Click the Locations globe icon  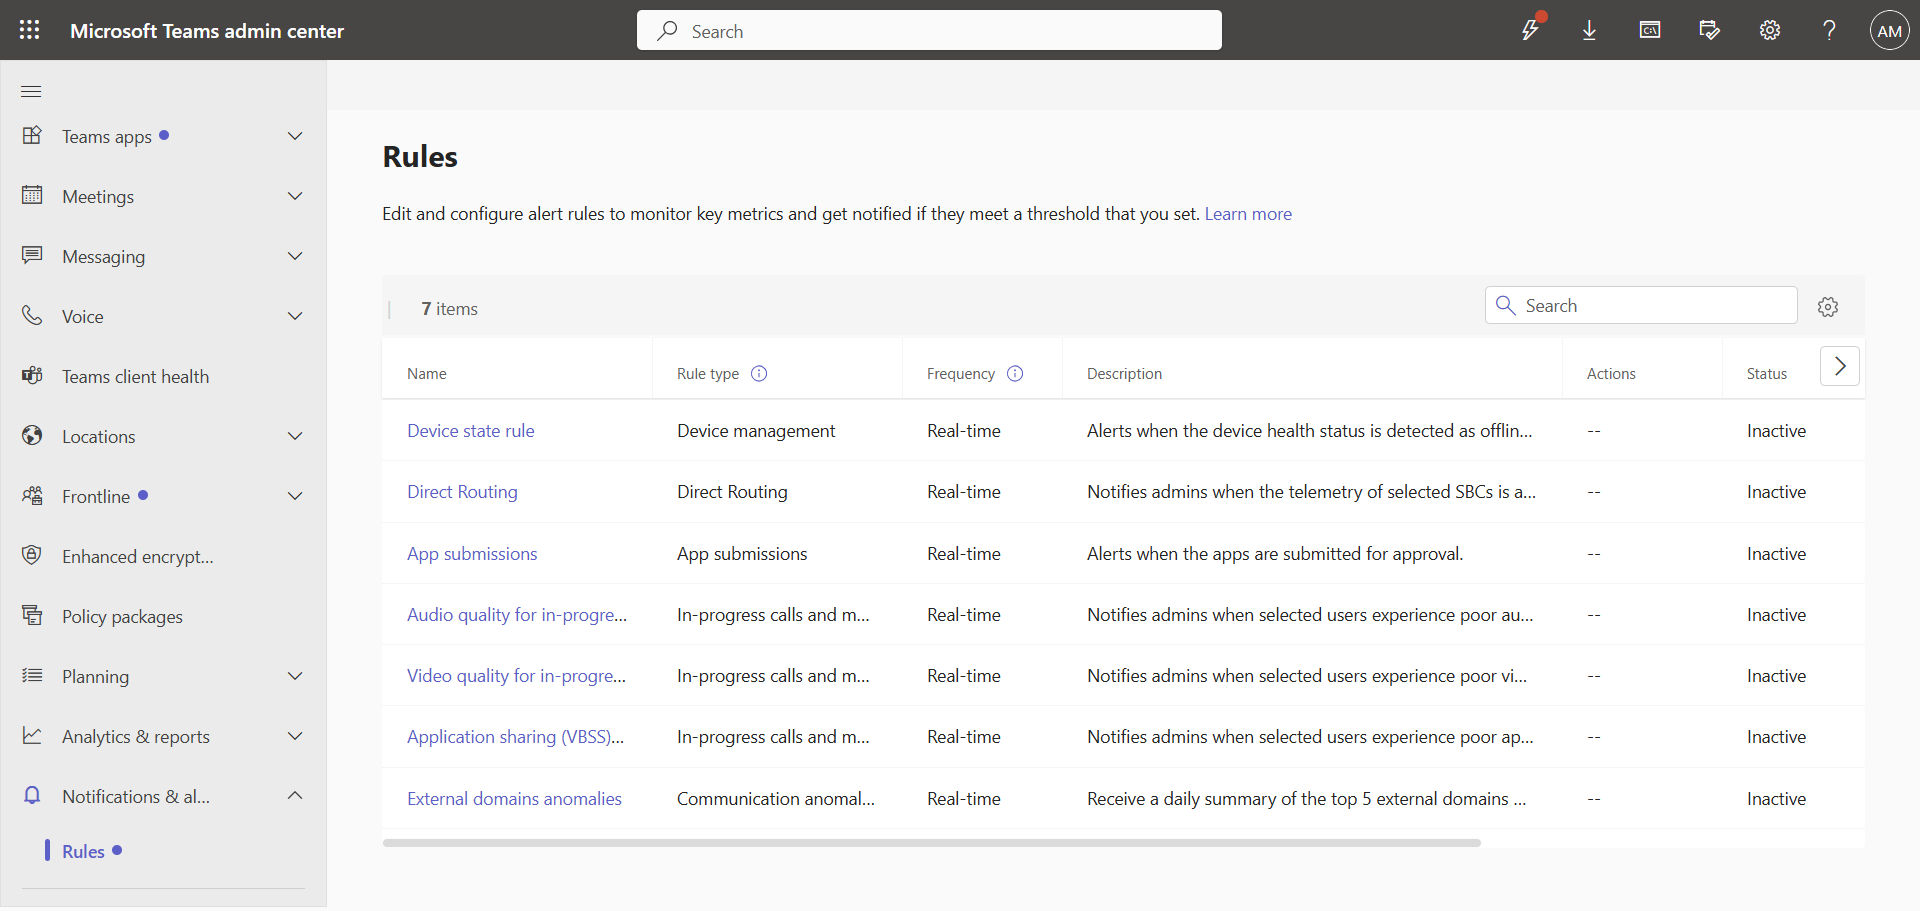tap(32, 435)
